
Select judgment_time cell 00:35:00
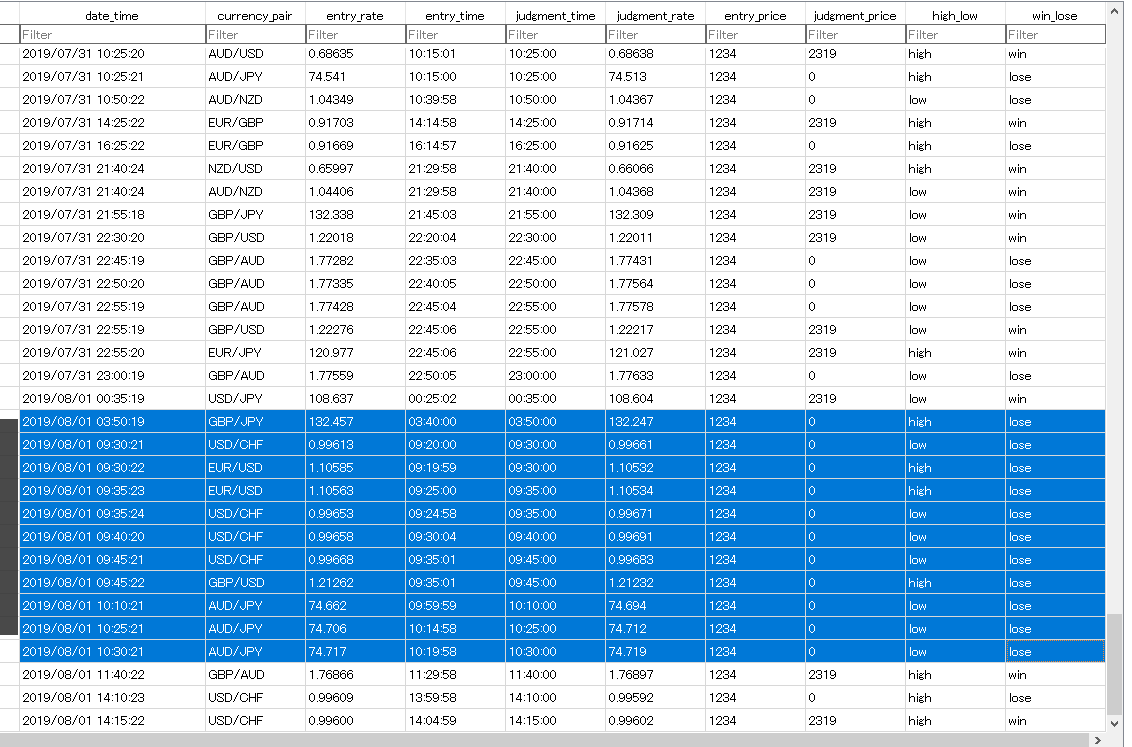(555, 399)
